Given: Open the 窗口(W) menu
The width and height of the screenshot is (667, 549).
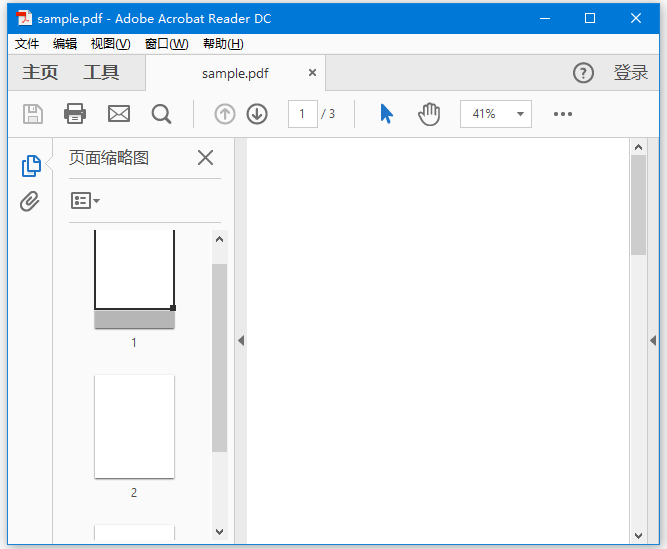Looking at the screenshot, I should coord(166,44).
